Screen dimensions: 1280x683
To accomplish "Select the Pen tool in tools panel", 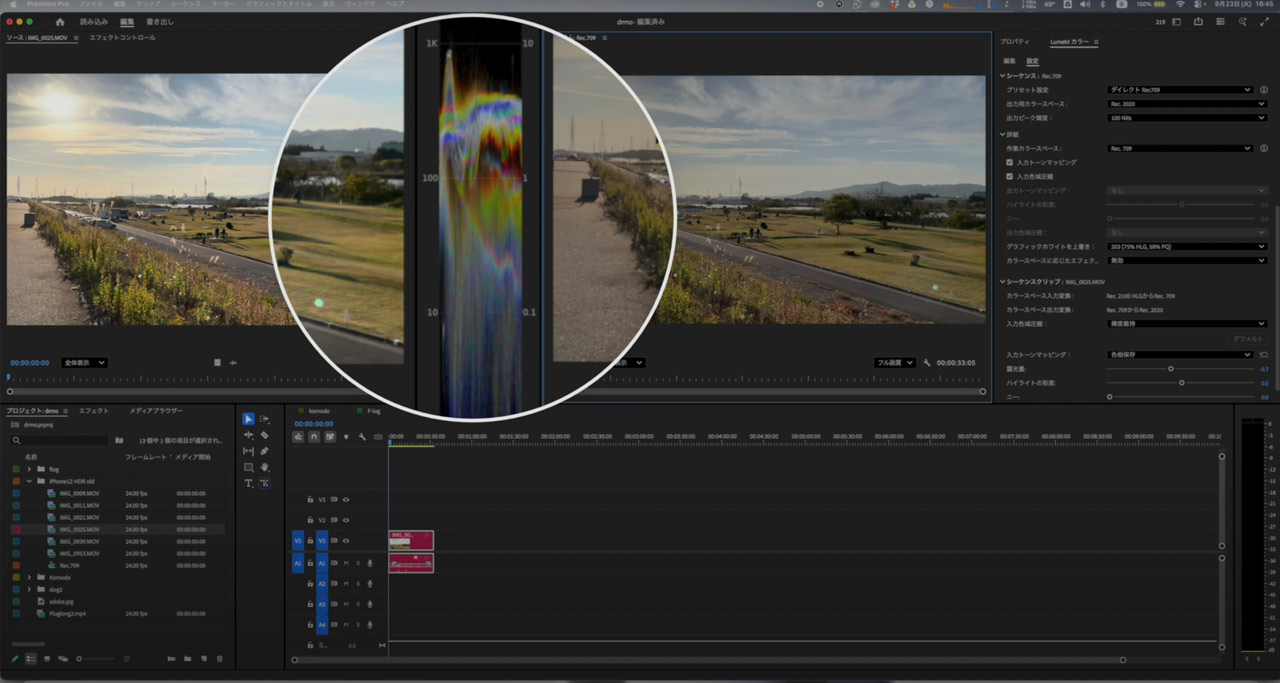I will click(x=264, y=451).
